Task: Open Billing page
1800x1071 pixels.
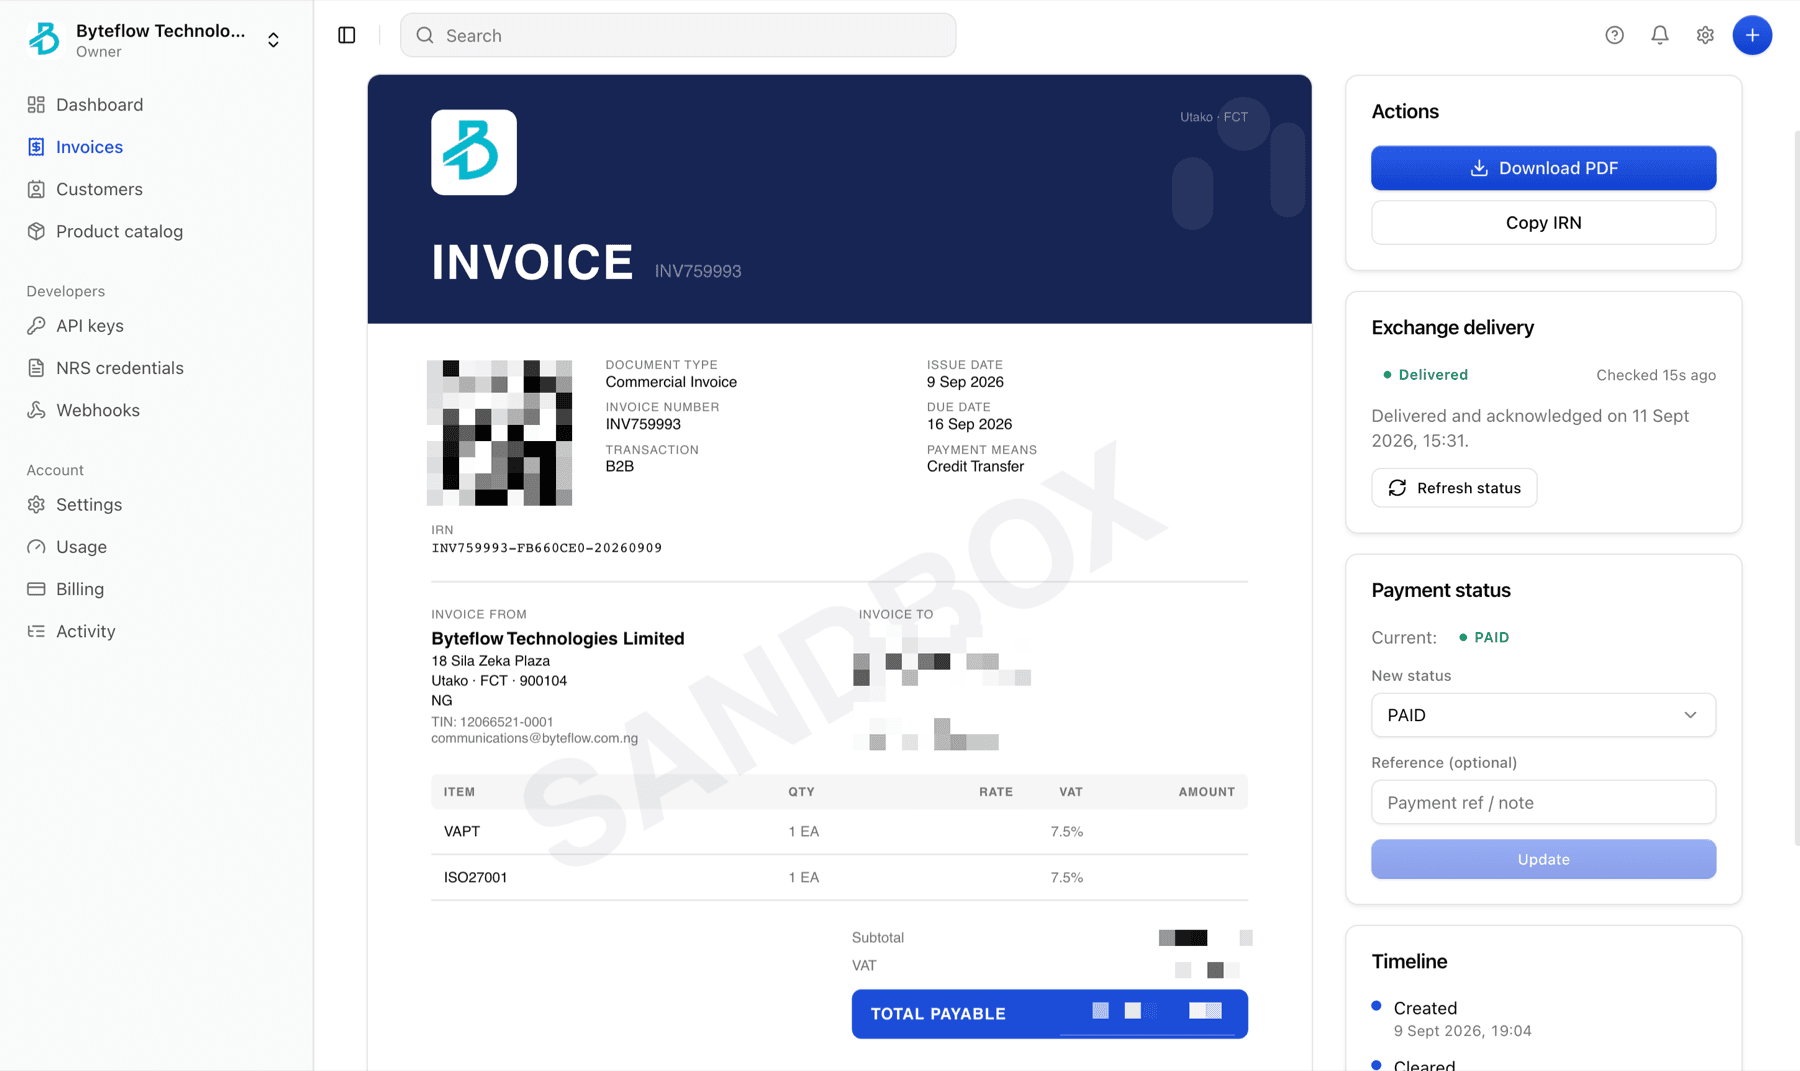Action: pyautogui.click(x=156, y=589)
